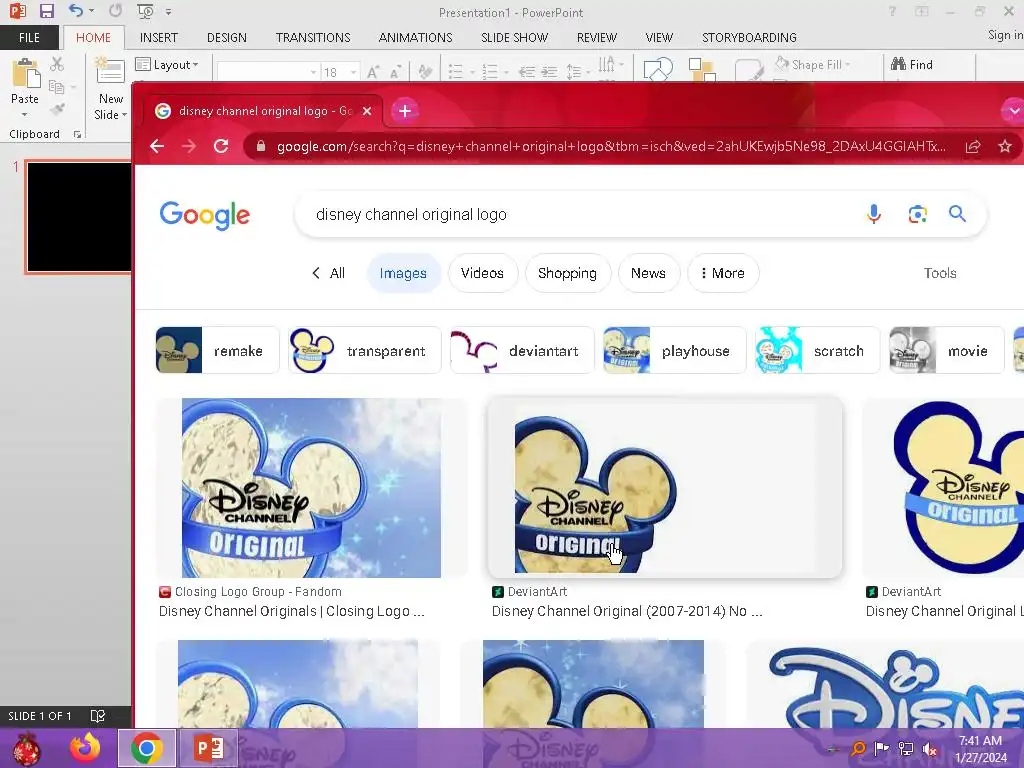This screenshot has height=768, width=1024.
Task: Click the Shapes gallery icon in ribbon
Action: click(658, 69)
